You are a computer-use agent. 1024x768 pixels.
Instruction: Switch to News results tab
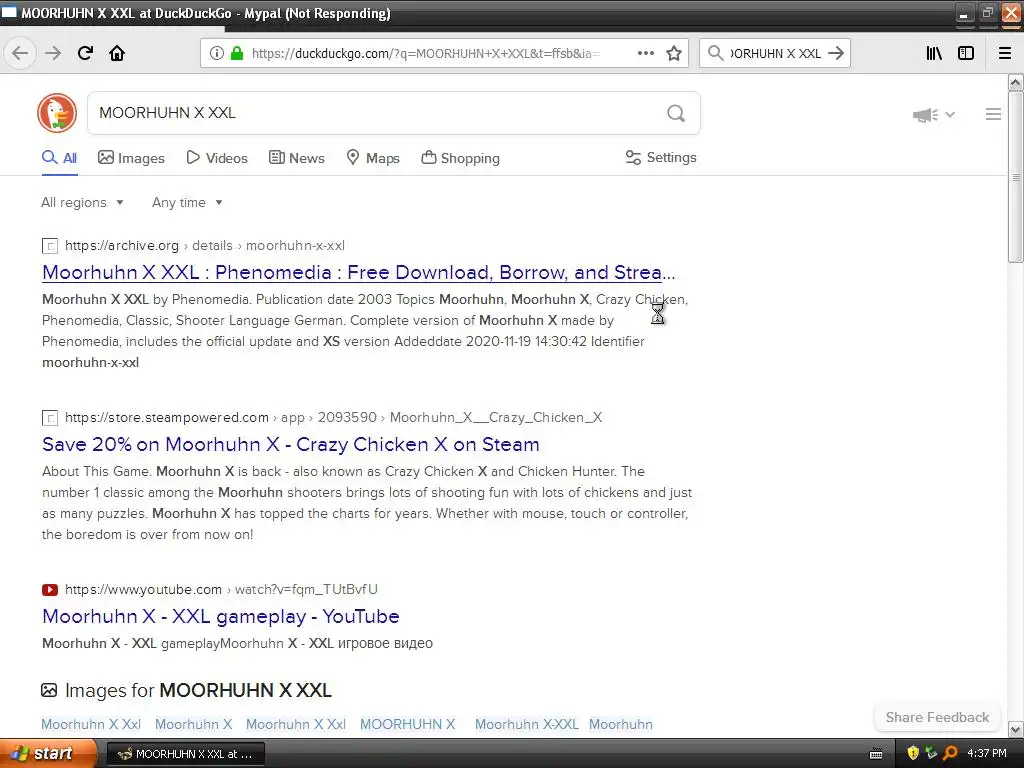[x=296, y=158]
